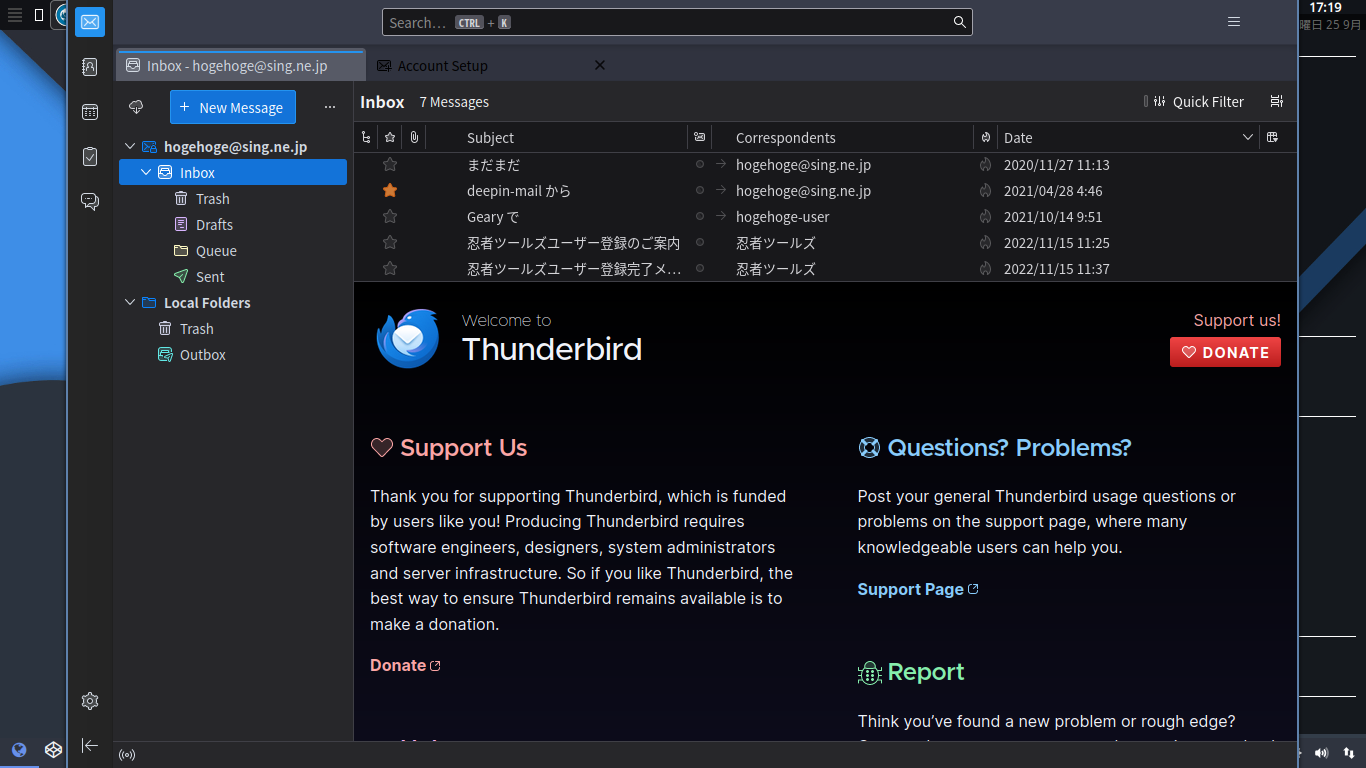This screenshot has width=1366, height=768.
Task: Sort by the attachment column header
Action: [414, 138]
